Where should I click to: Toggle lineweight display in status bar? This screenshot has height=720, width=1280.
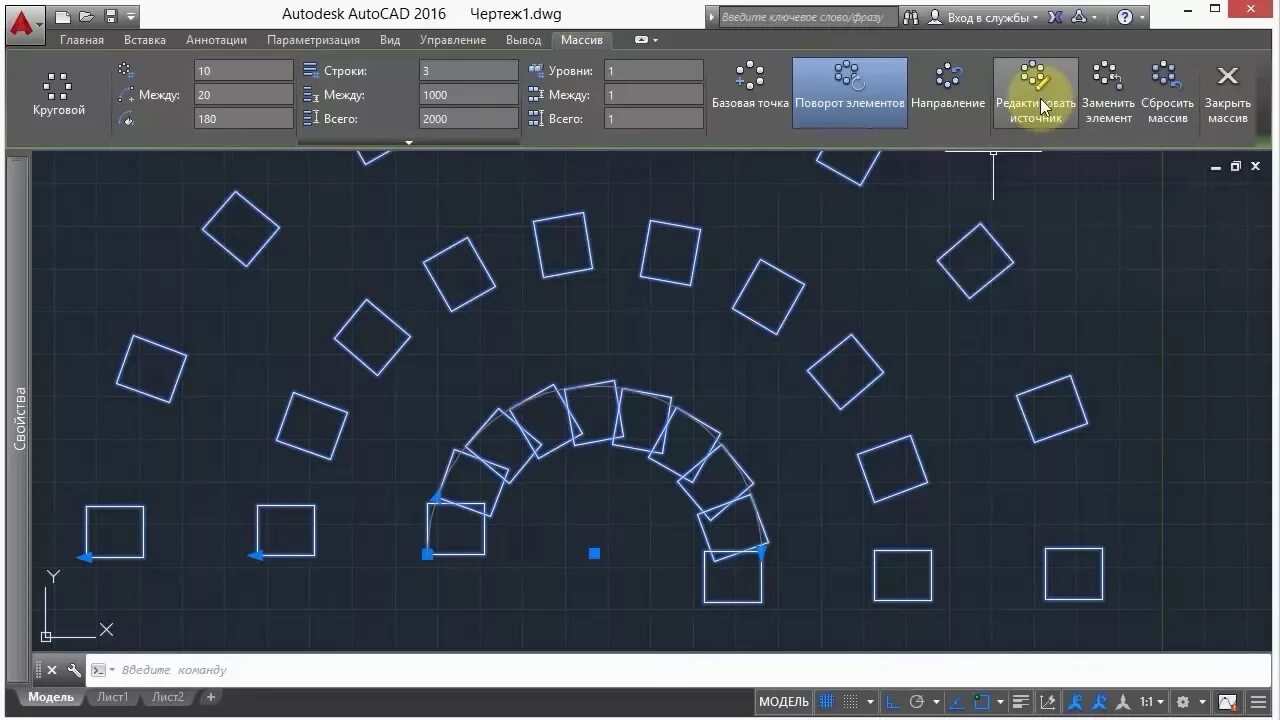[1021, 702]
